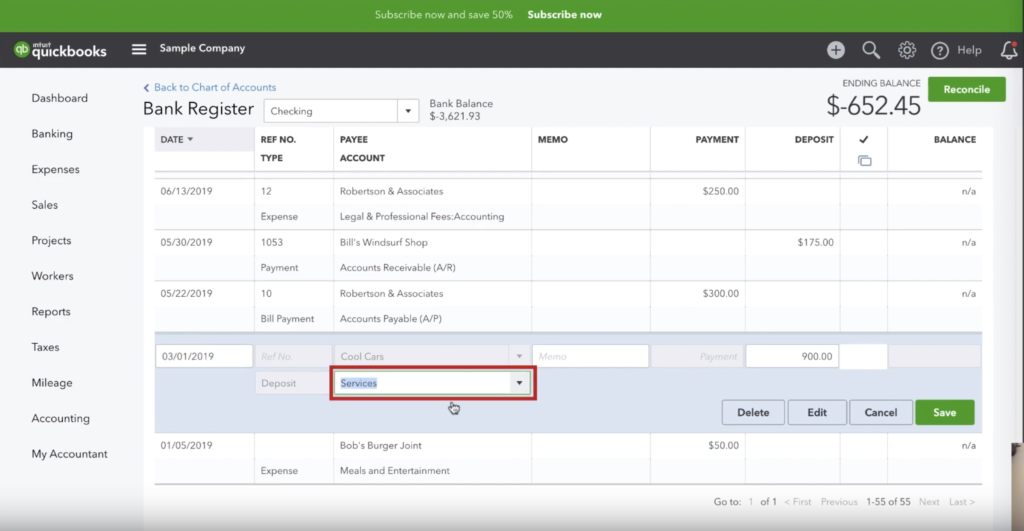1024x531 pixels.
Task: Toggle the hamburger navigation menu
Action: 138,49
